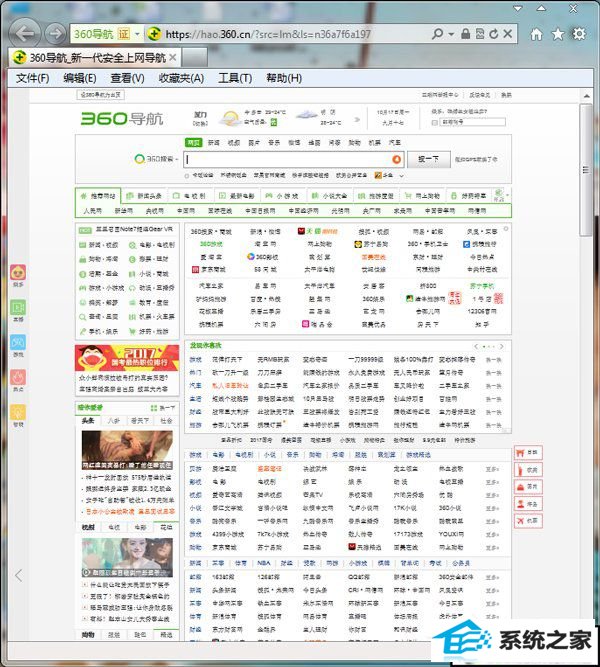
Task: Click the 证 certificate badge
Action: click(124, 34)
